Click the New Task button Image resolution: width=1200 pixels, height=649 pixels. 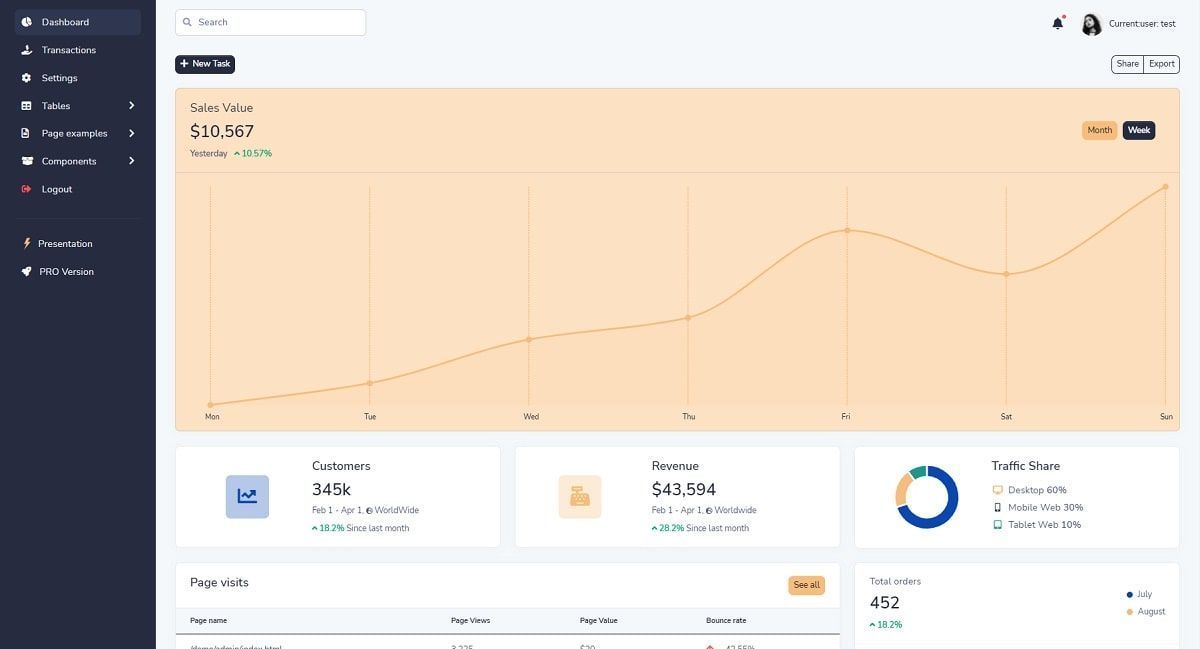pos(205,63)
